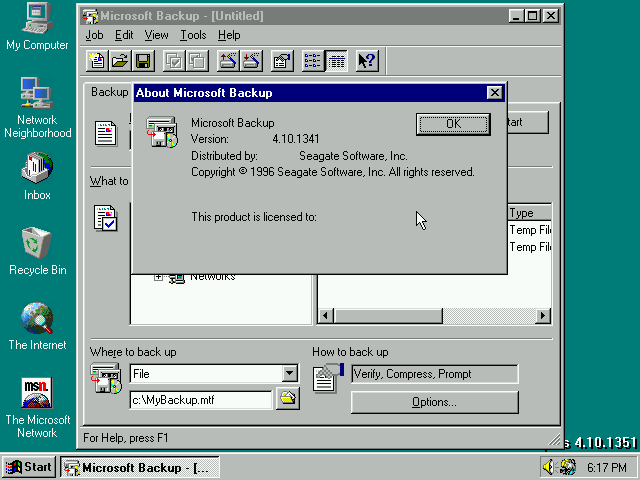The width and height of the screenshot is (640, 480).
Task: Click the Deselect all files toolbar icon
Action: click(198, 61)
